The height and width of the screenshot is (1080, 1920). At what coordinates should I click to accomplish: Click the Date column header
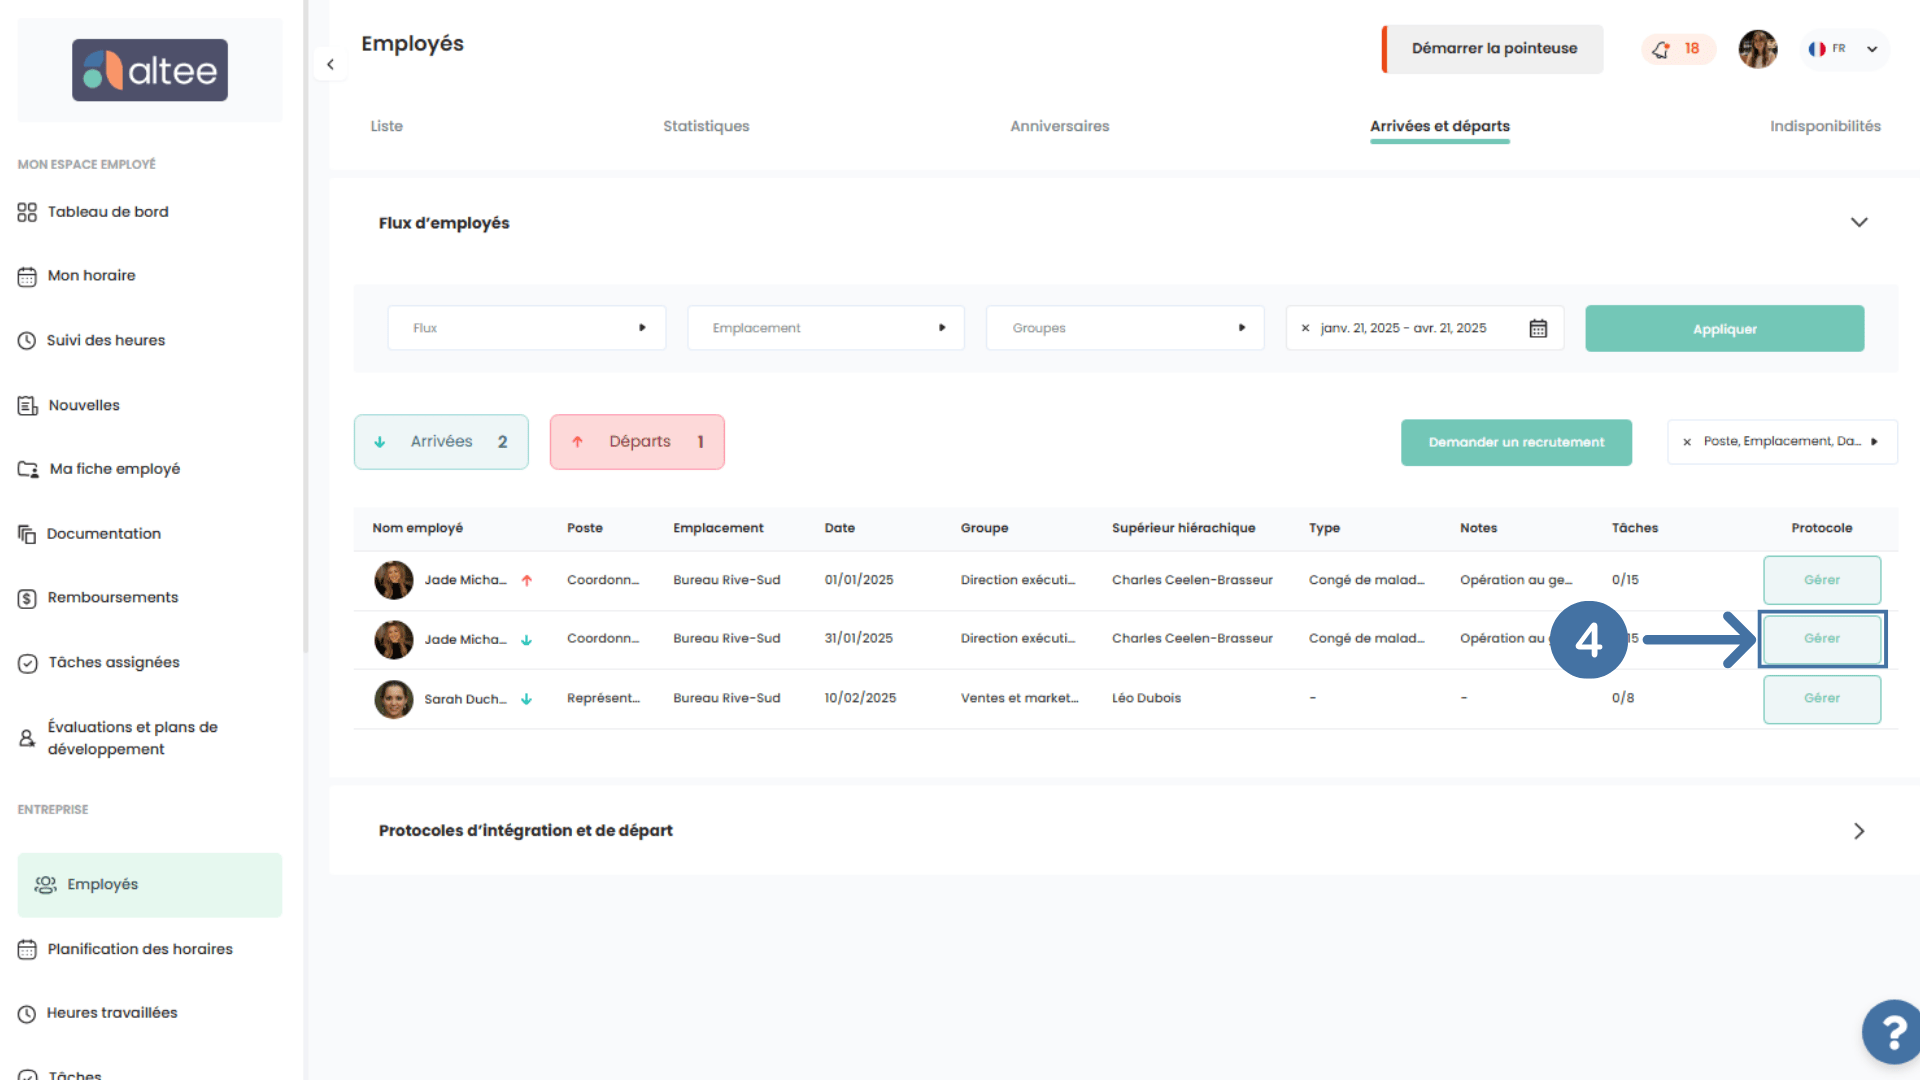coord(839,528)
